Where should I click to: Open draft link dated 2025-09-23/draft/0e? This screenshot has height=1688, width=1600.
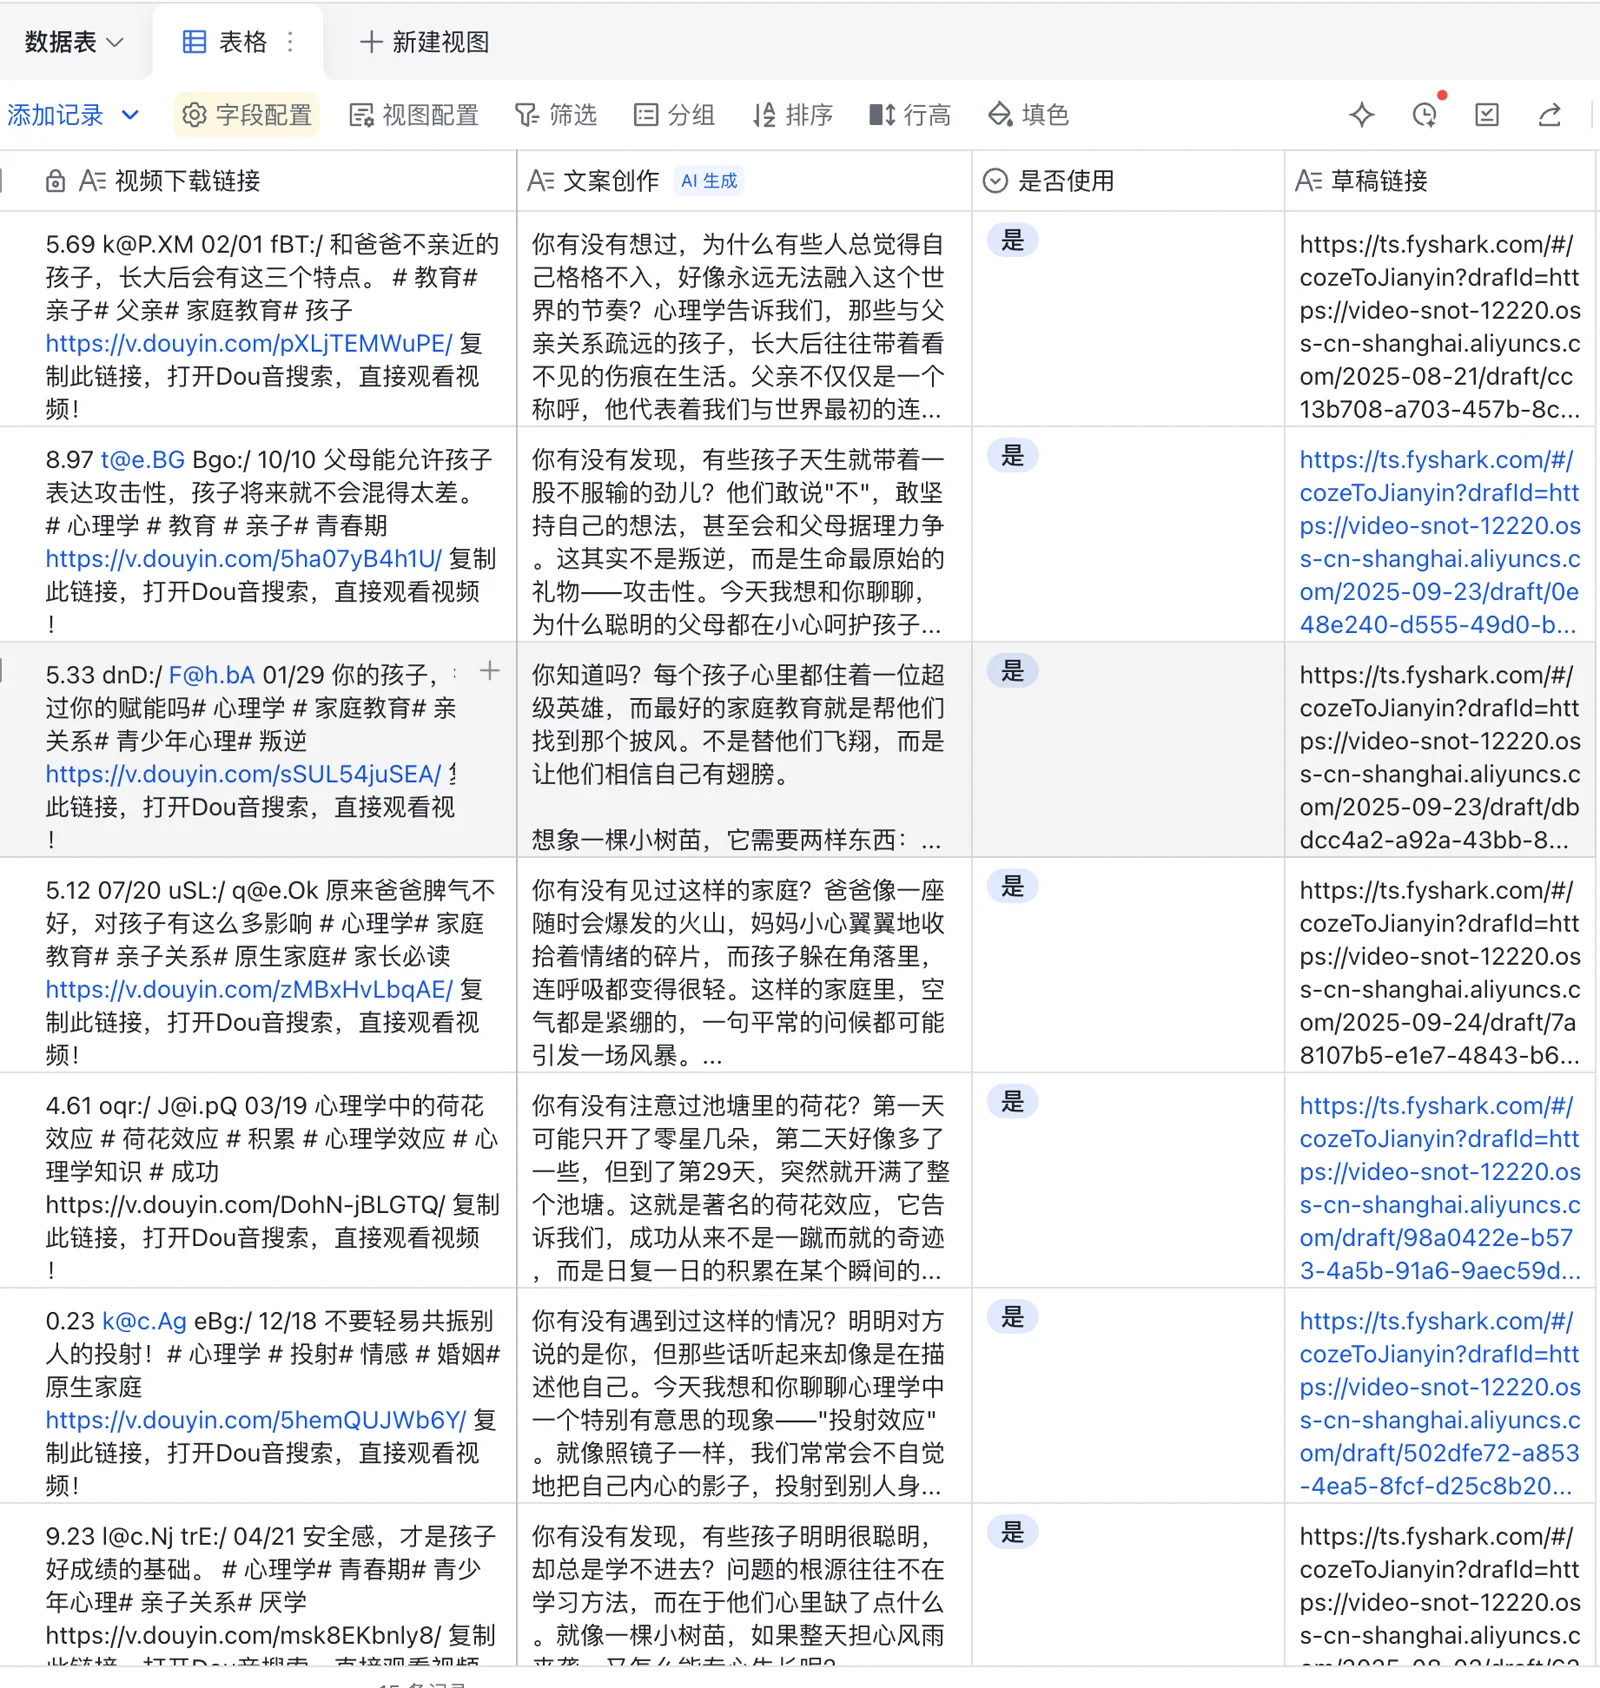point(1440,542)
